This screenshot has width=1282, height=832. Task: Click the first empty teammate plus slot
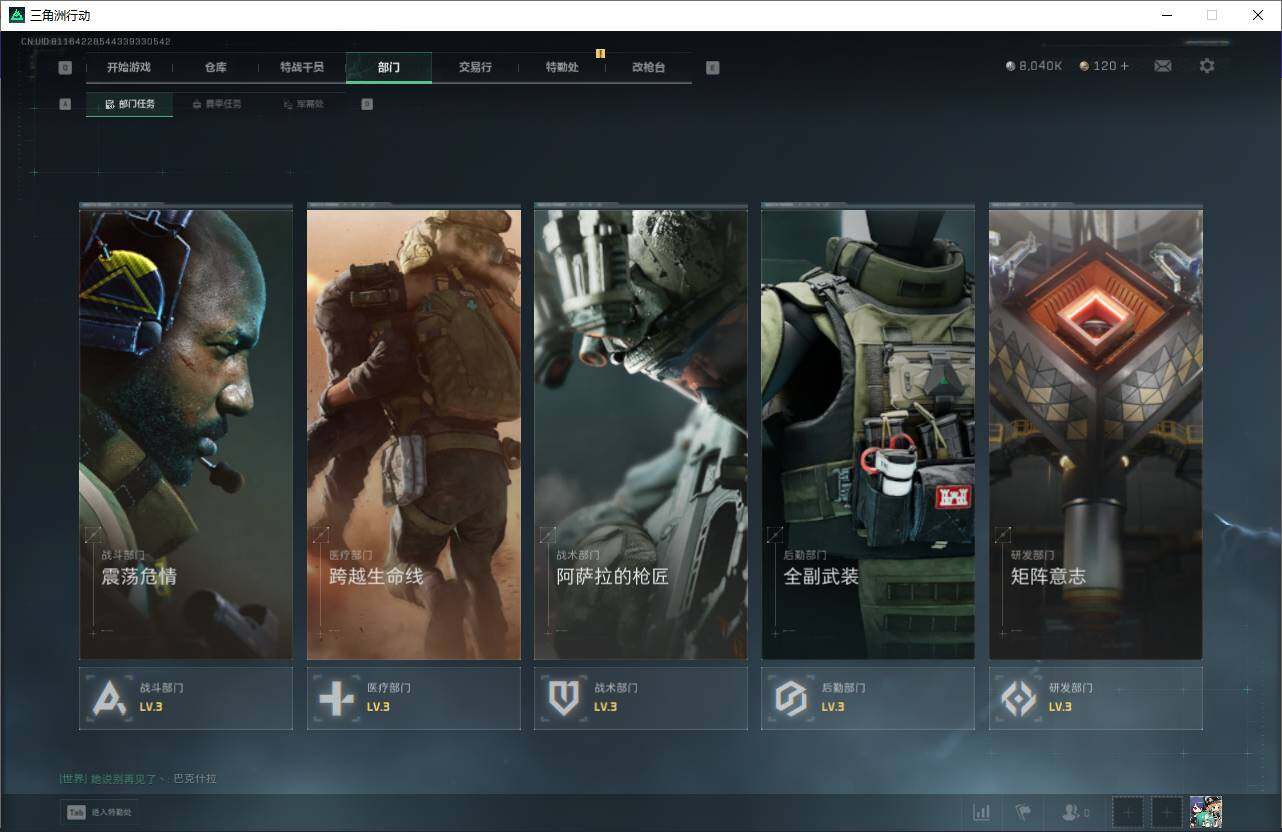pos(1128,812)
